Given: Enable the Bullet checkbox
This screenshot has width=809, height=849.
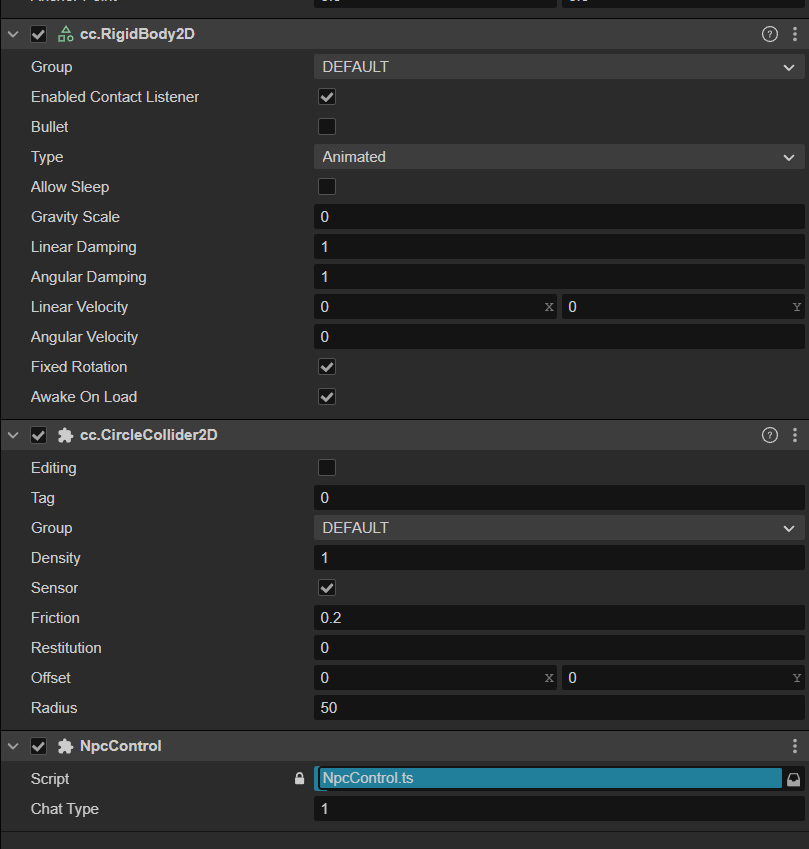Looking at the screenshot, I should [326, 127].
